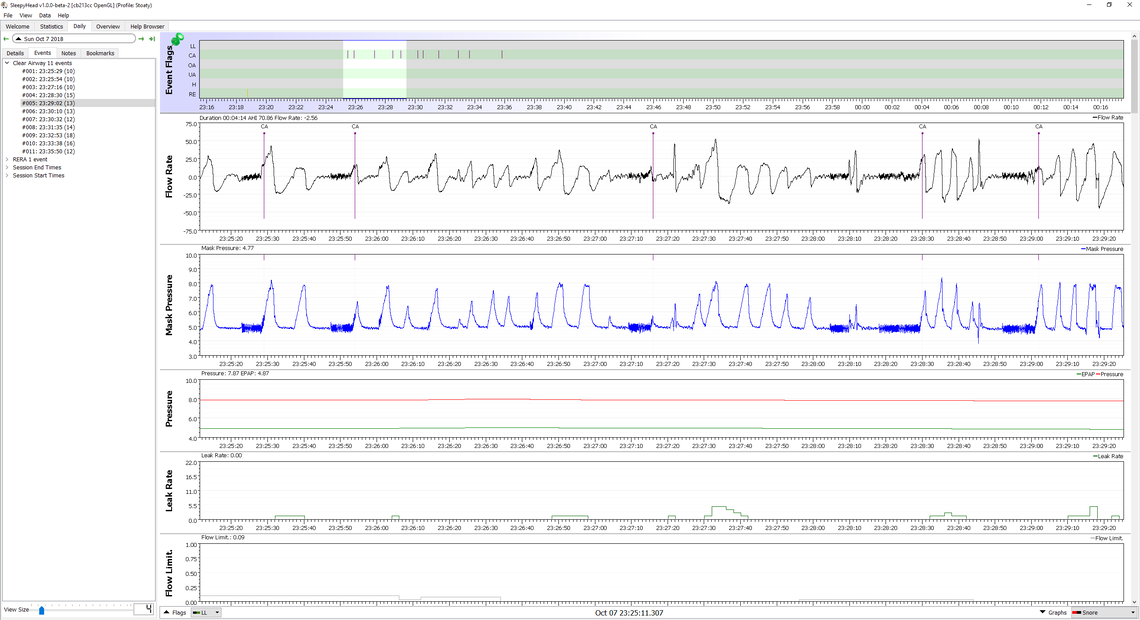Click the Flow Rate graph title
The image size is (1140, 620).
169,177
